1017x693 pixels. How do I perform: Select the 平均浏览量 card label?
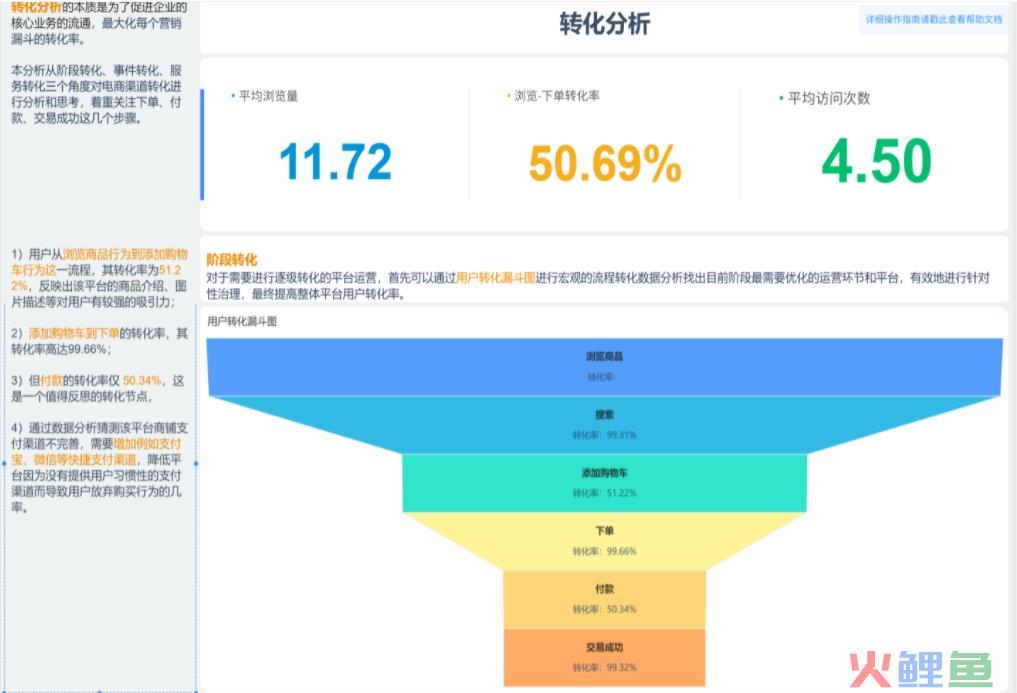click(x=268, y=96)
